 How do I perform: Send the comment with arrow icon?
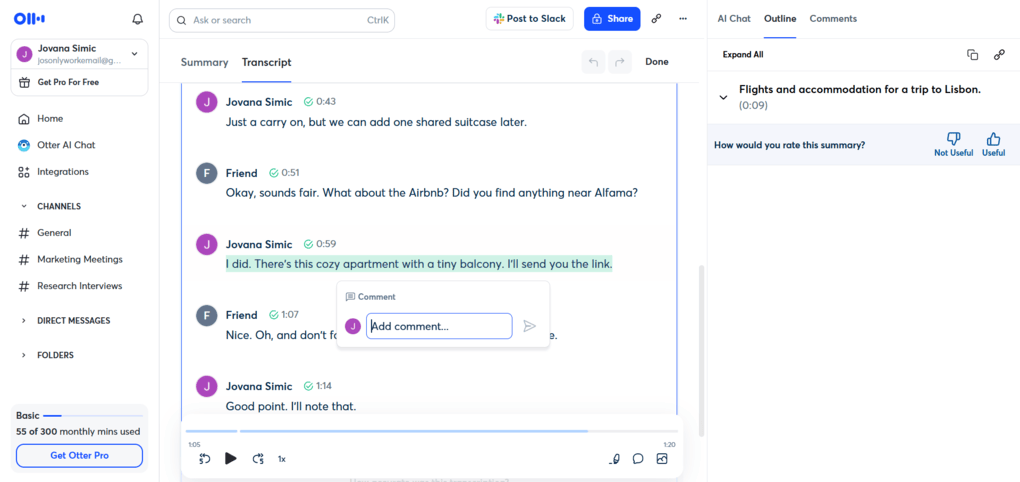[x=530, y=326]
